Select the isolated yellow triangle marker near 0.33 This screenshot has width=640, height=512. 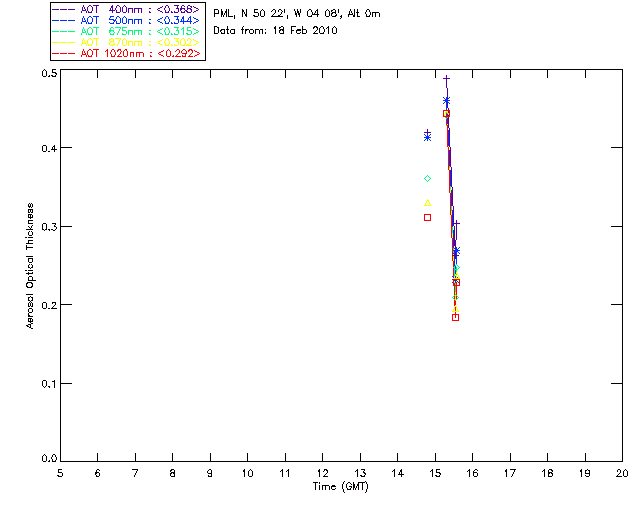click(427, 203)
